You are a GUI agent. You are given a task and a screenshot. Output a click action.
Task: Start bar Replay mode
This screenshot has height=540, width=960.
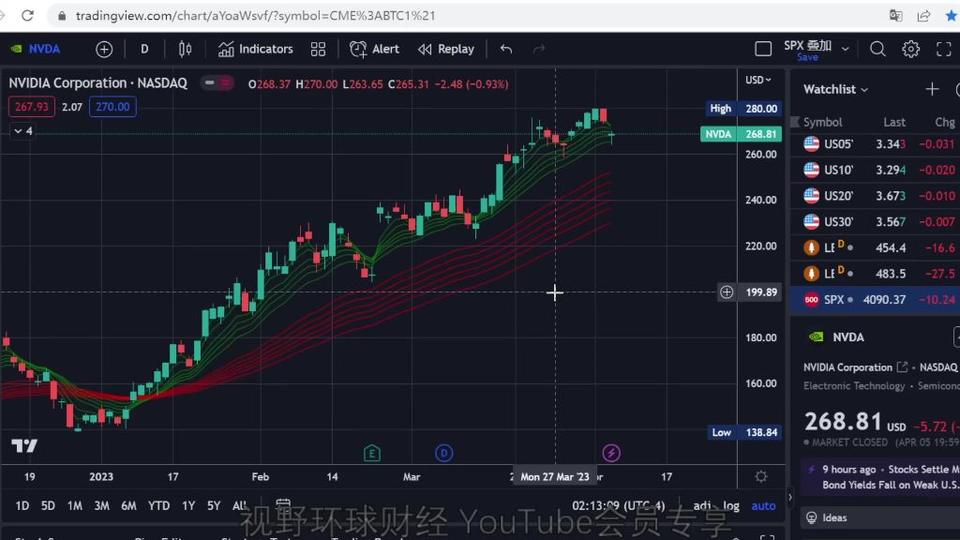coord(446,49)
